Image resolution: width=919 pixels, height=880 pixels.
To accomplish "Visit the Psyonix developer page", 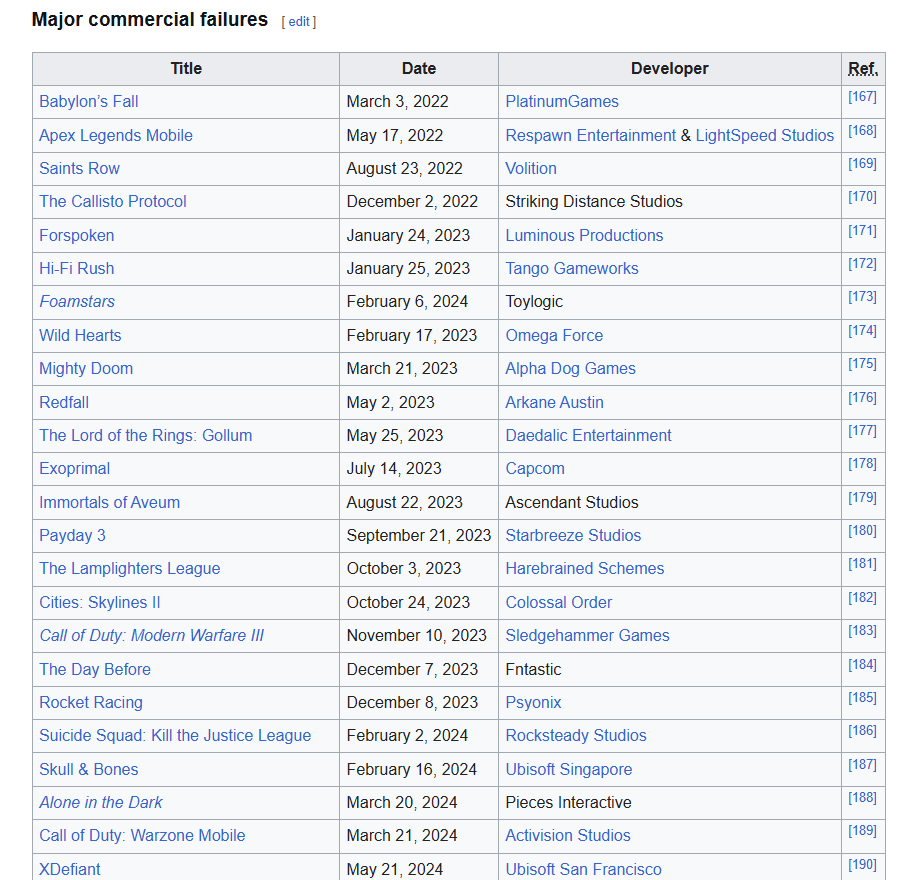I will pyautogui.click(x=533, y=702).
